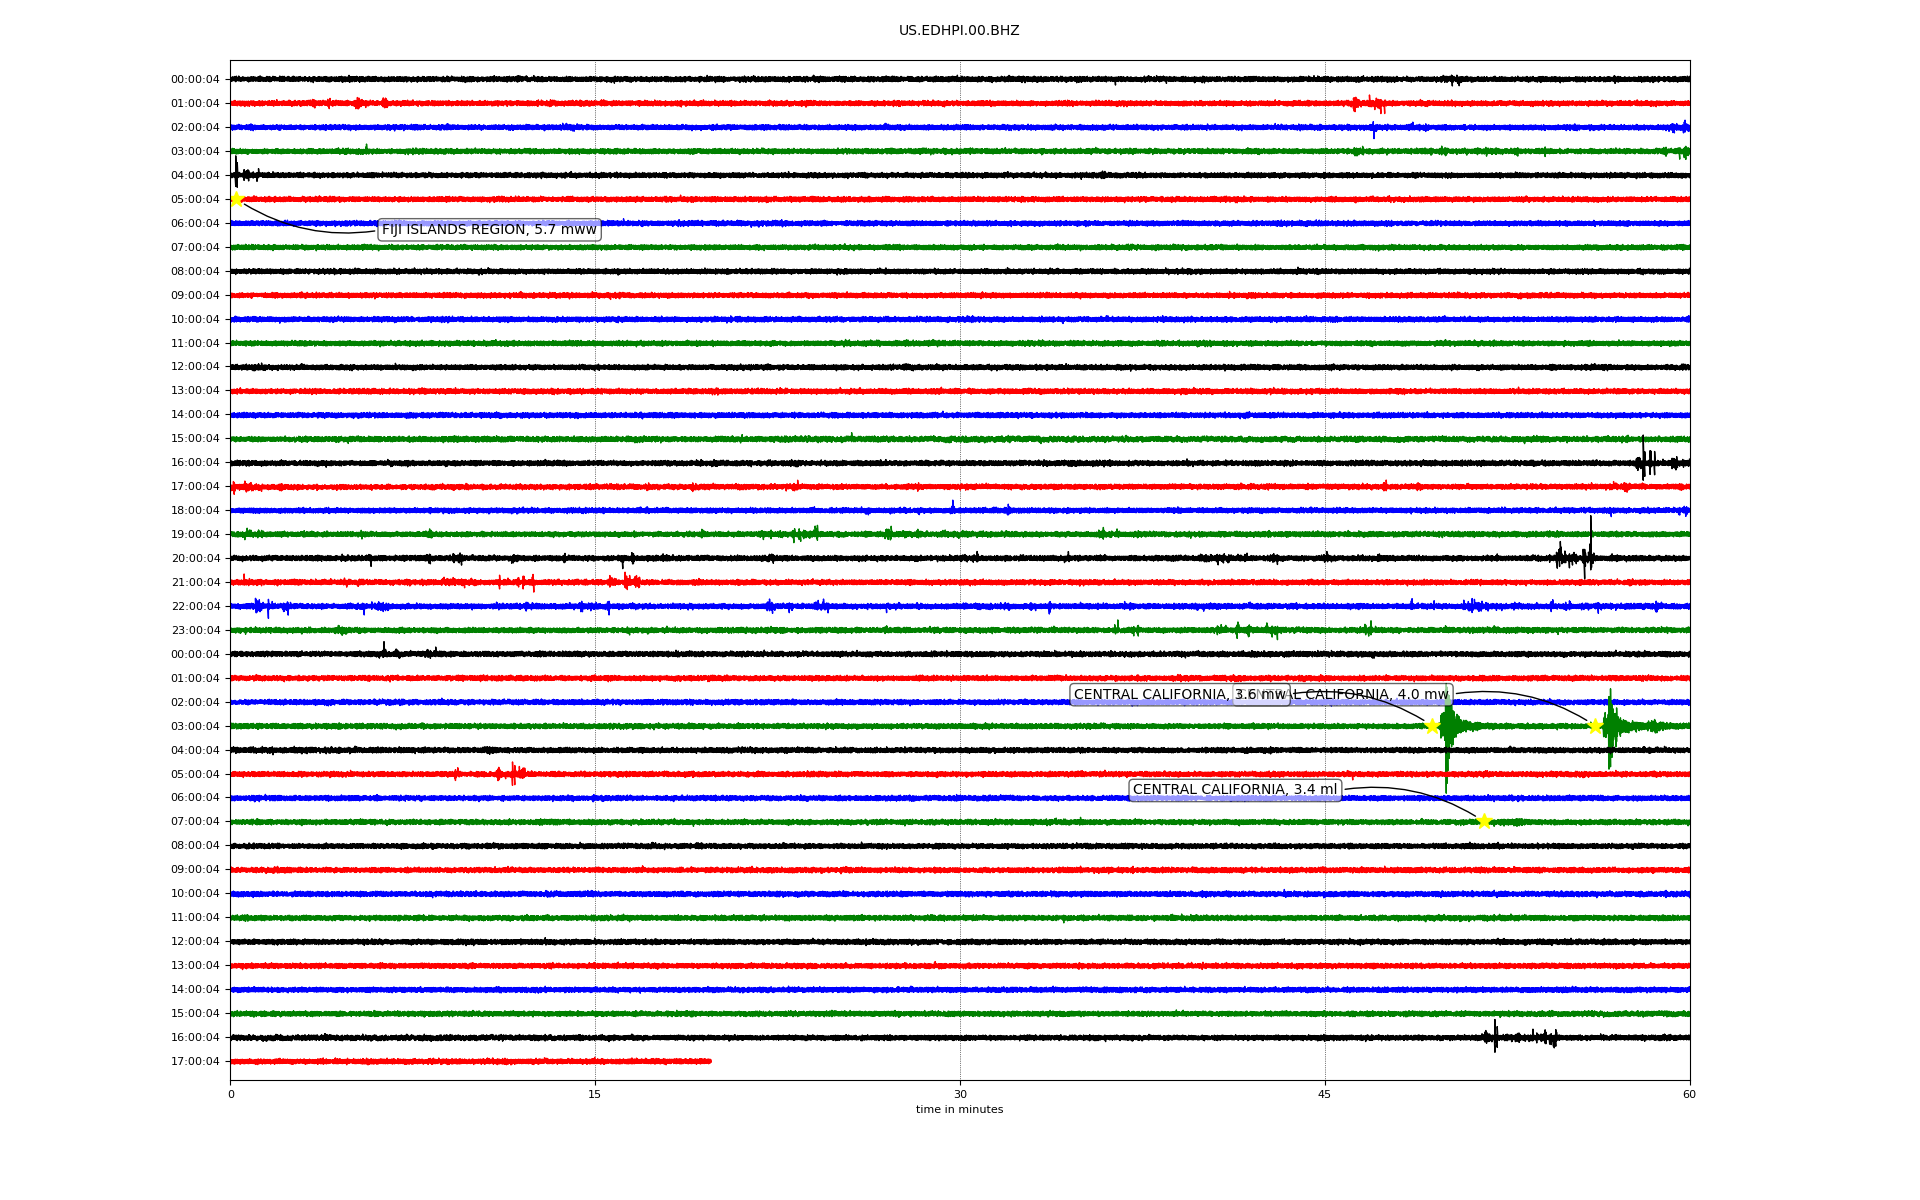Image resolution: width=1920 pixels, height=1200 pixels.
Task: Click the yellow star for the Fiji Islands event
Action: point(237,199)
